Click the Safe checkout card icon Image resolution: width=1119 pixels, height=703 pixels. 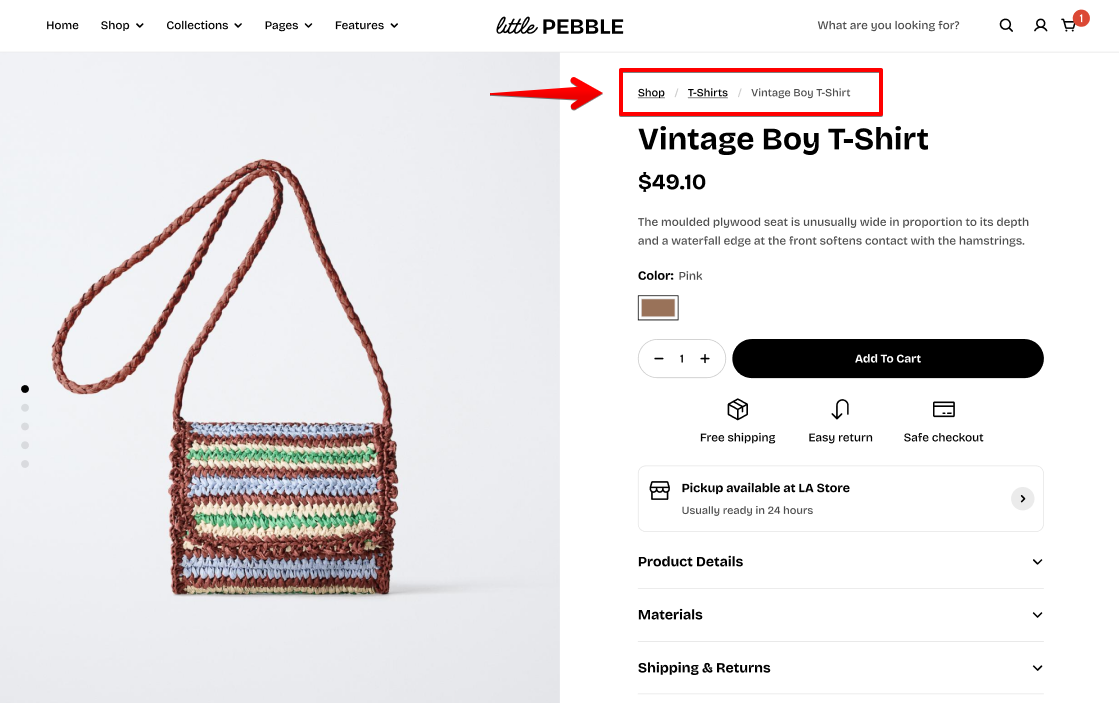point(943,409)
